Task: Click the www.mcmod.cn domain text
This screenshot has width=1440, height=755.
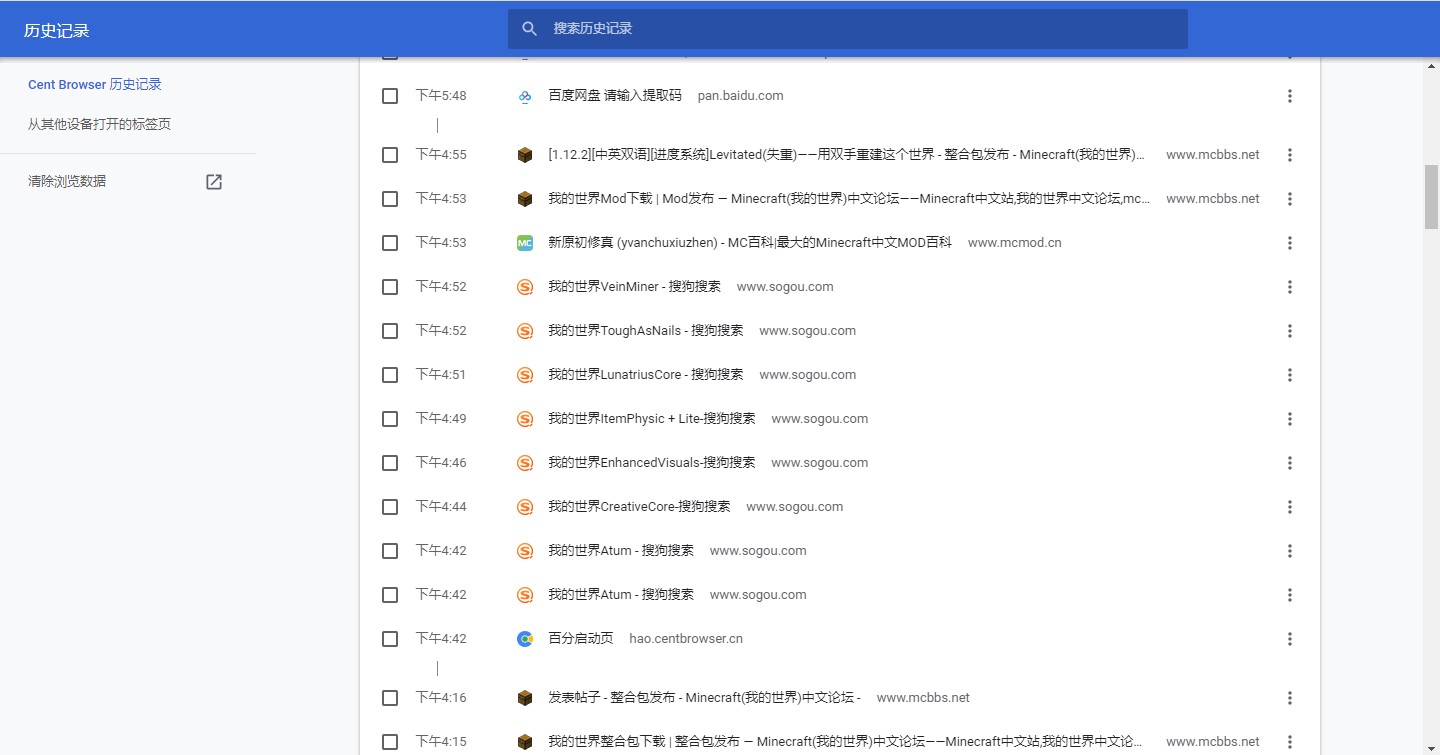Action: 1015,243
